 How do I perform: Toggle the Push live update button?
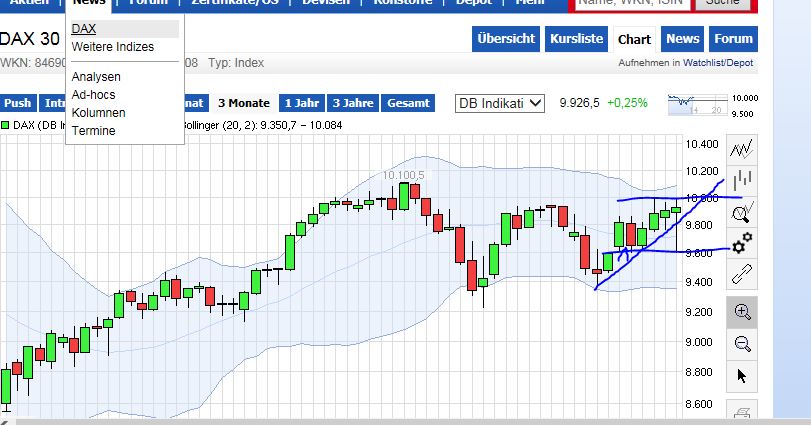click(18, 103)
